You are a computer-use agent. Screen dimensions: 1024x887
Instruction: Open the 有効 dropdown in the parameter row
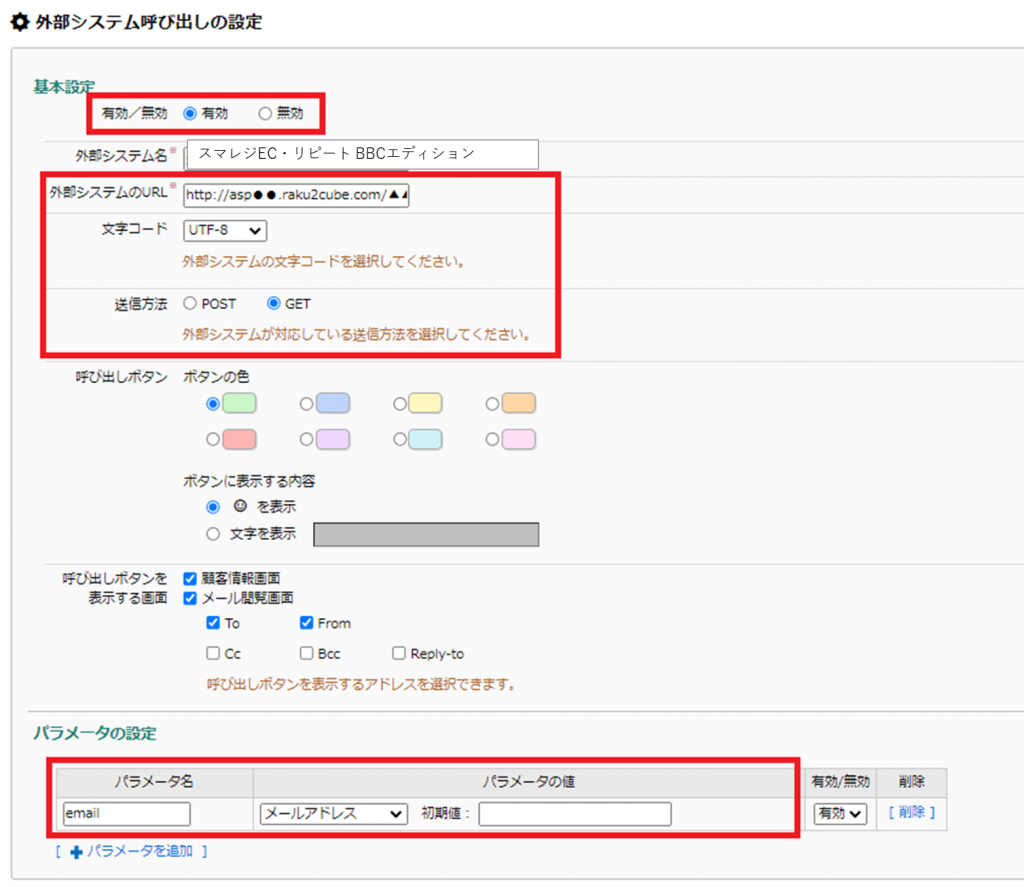(x=840, y=814)
